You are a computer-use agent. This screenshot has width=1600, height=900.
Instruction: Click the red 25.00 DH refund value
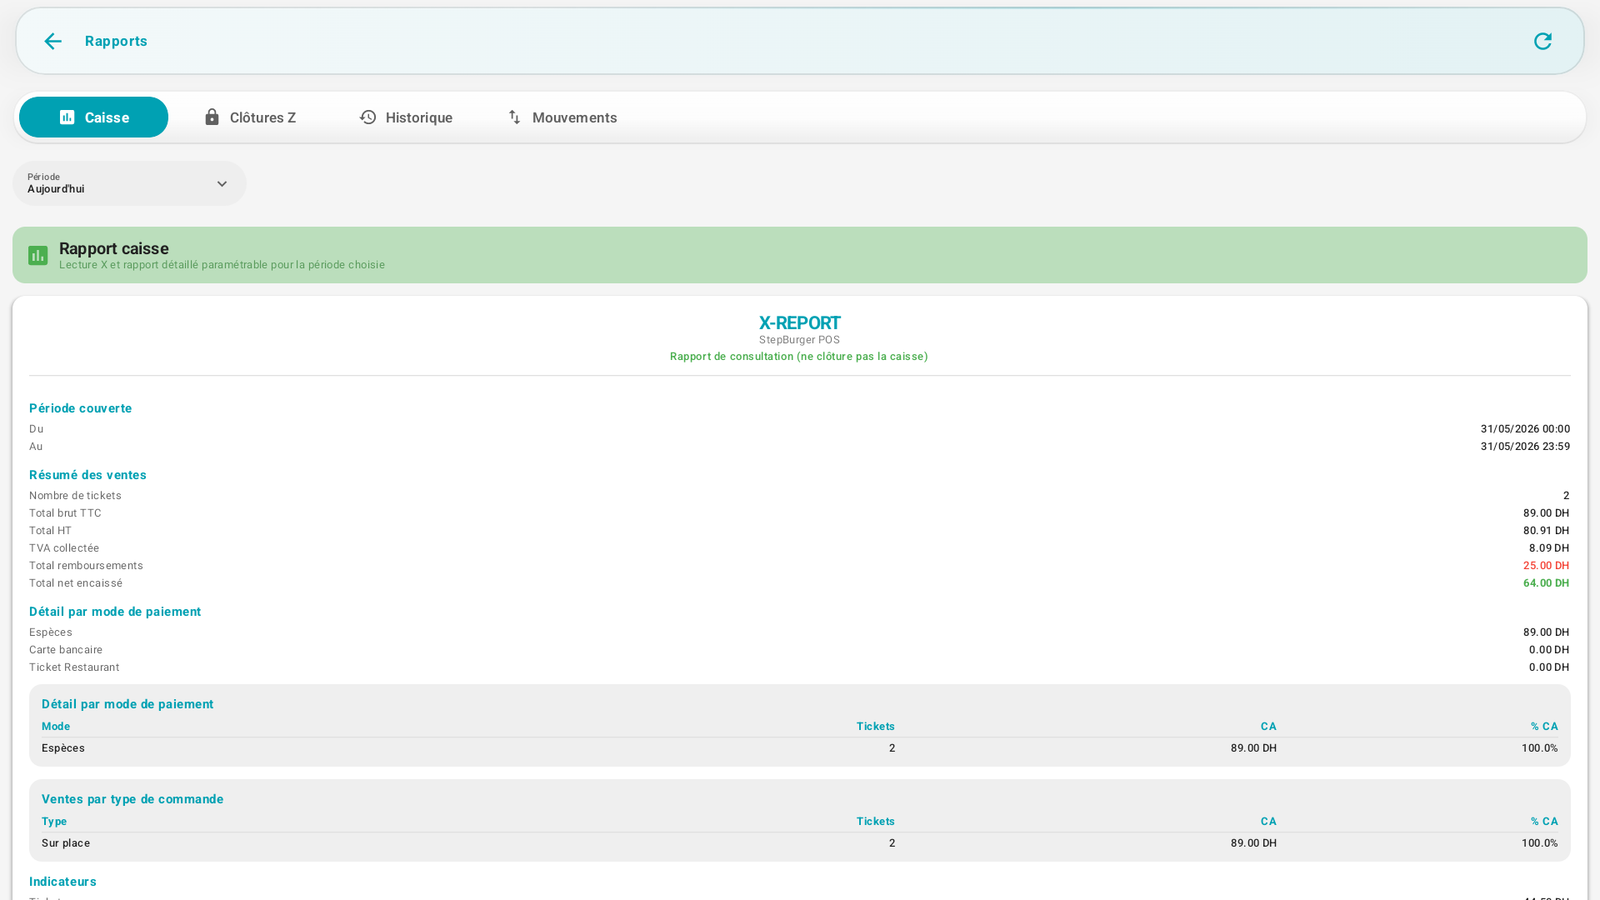point(1546,566)
